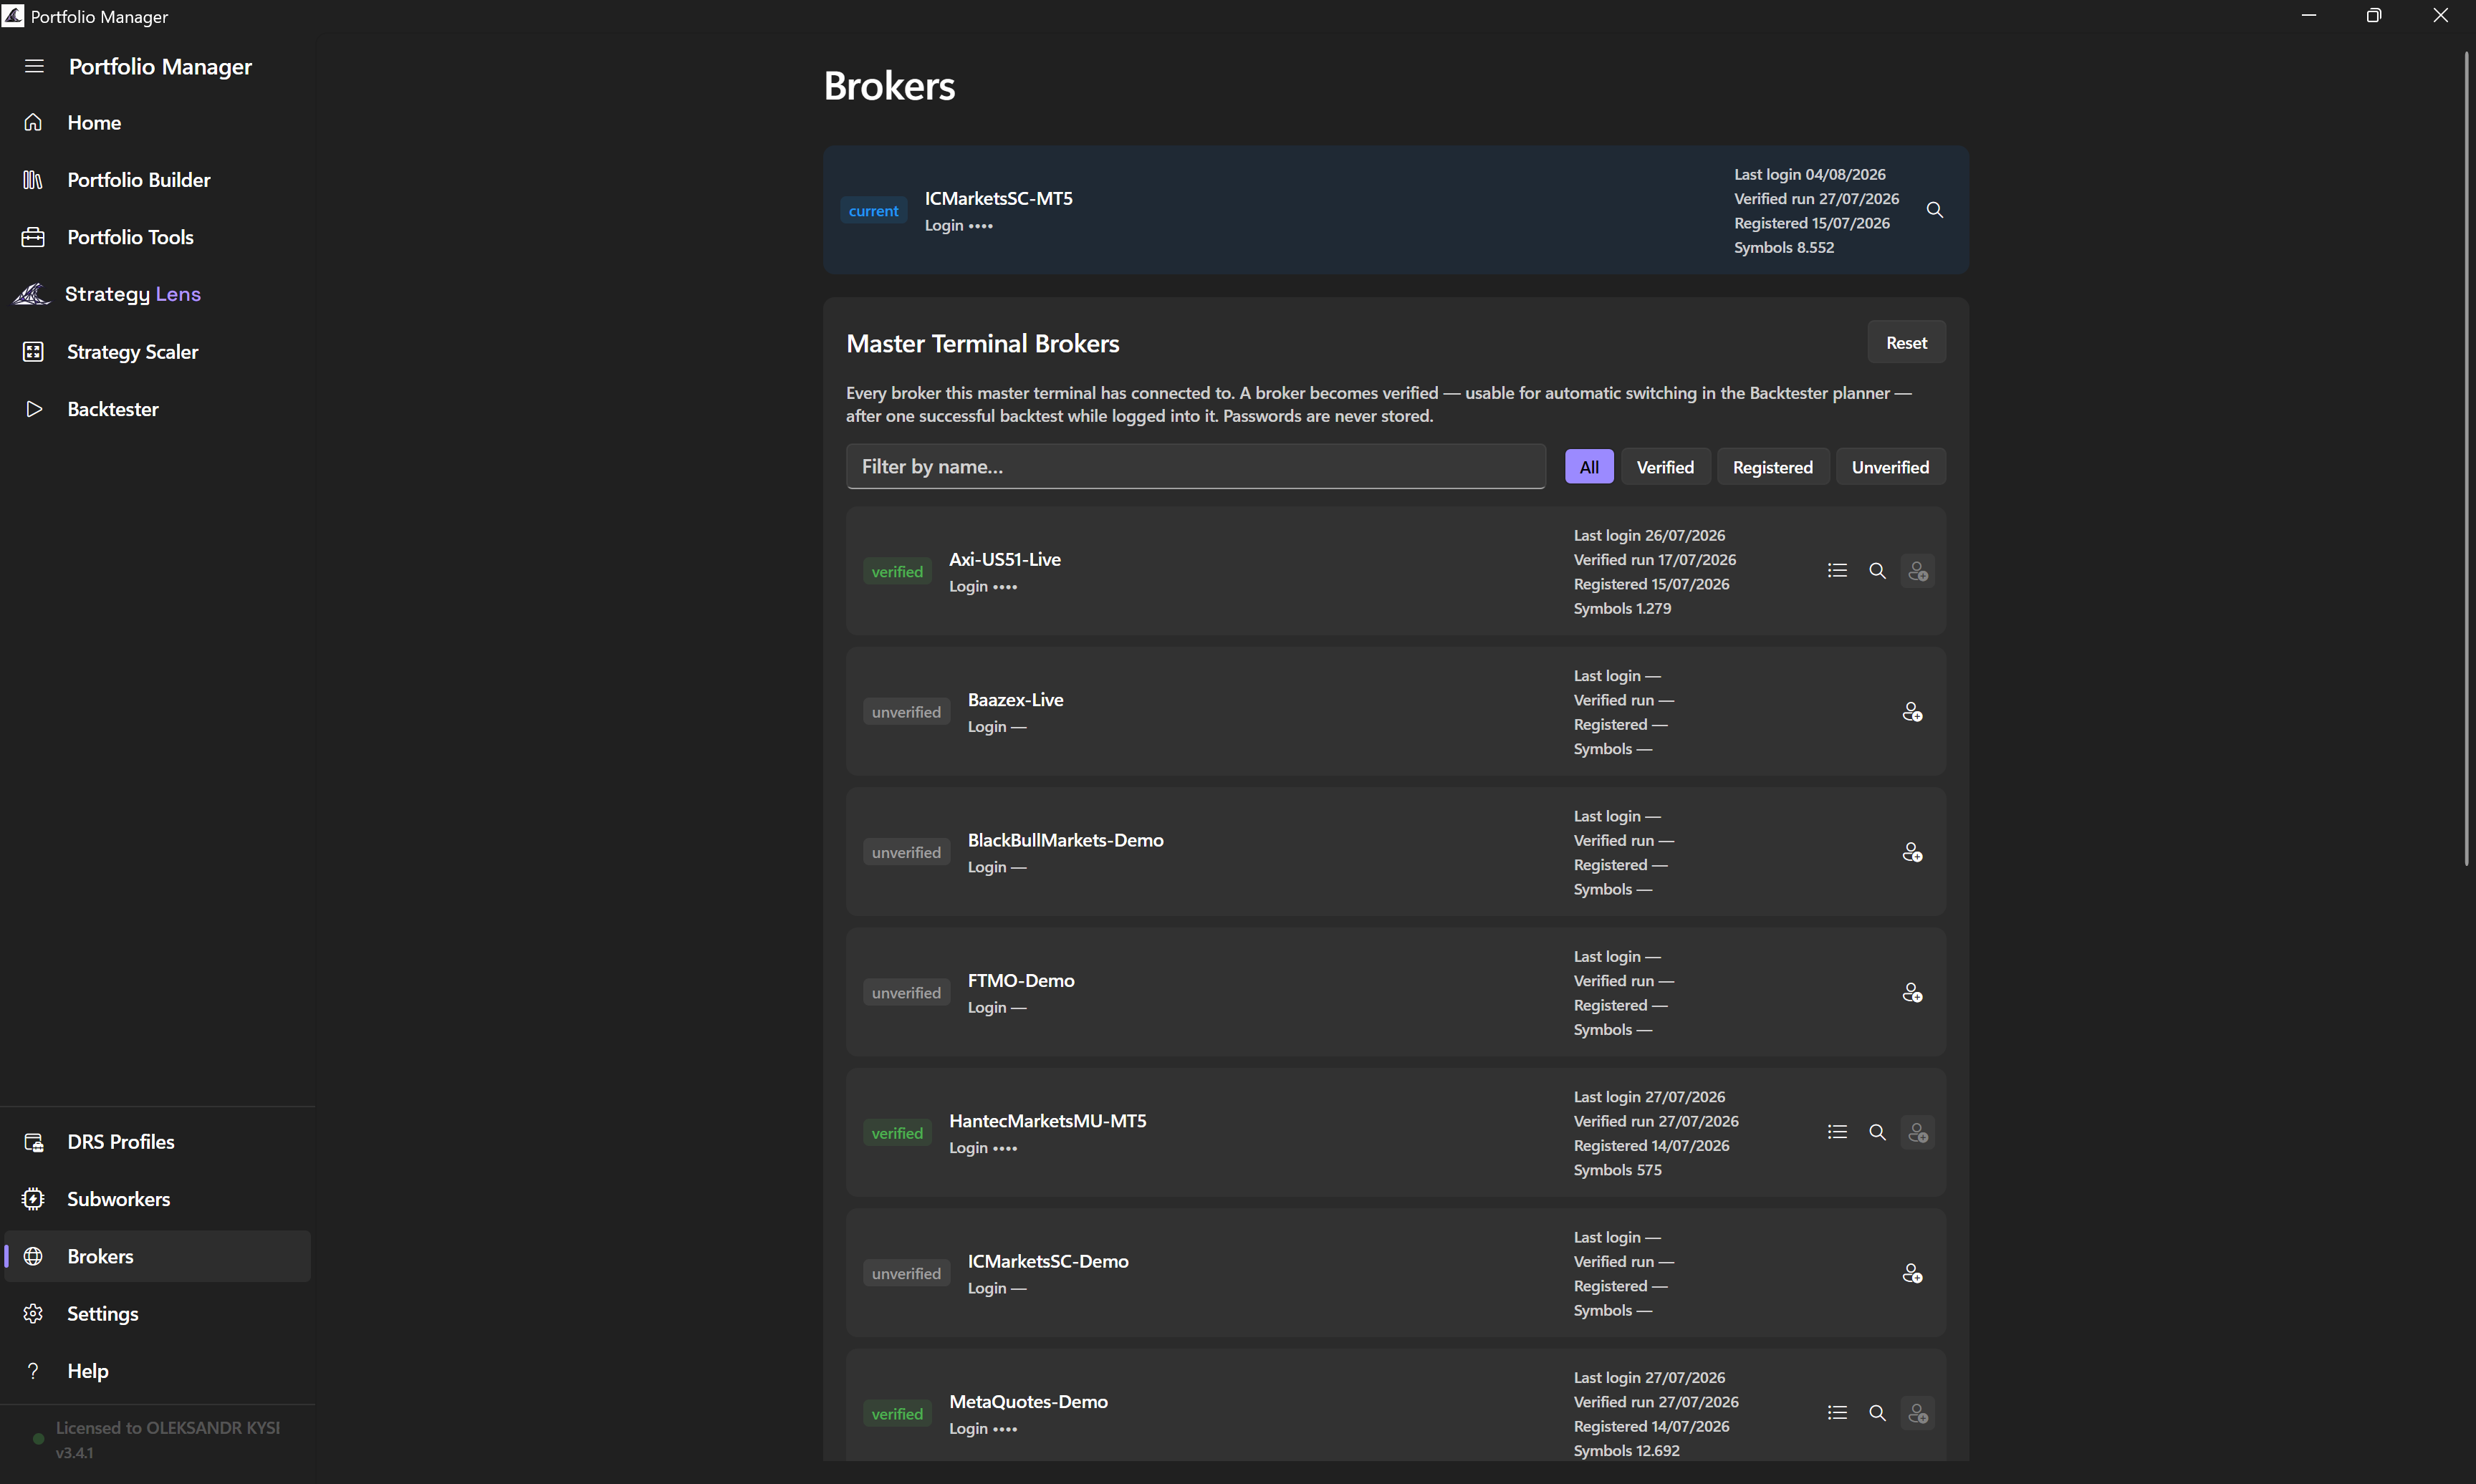Open the symbols list icon for HantecMarketsMU-MT5
Screen dimensions: 2476x1484
point(1837,1132)
